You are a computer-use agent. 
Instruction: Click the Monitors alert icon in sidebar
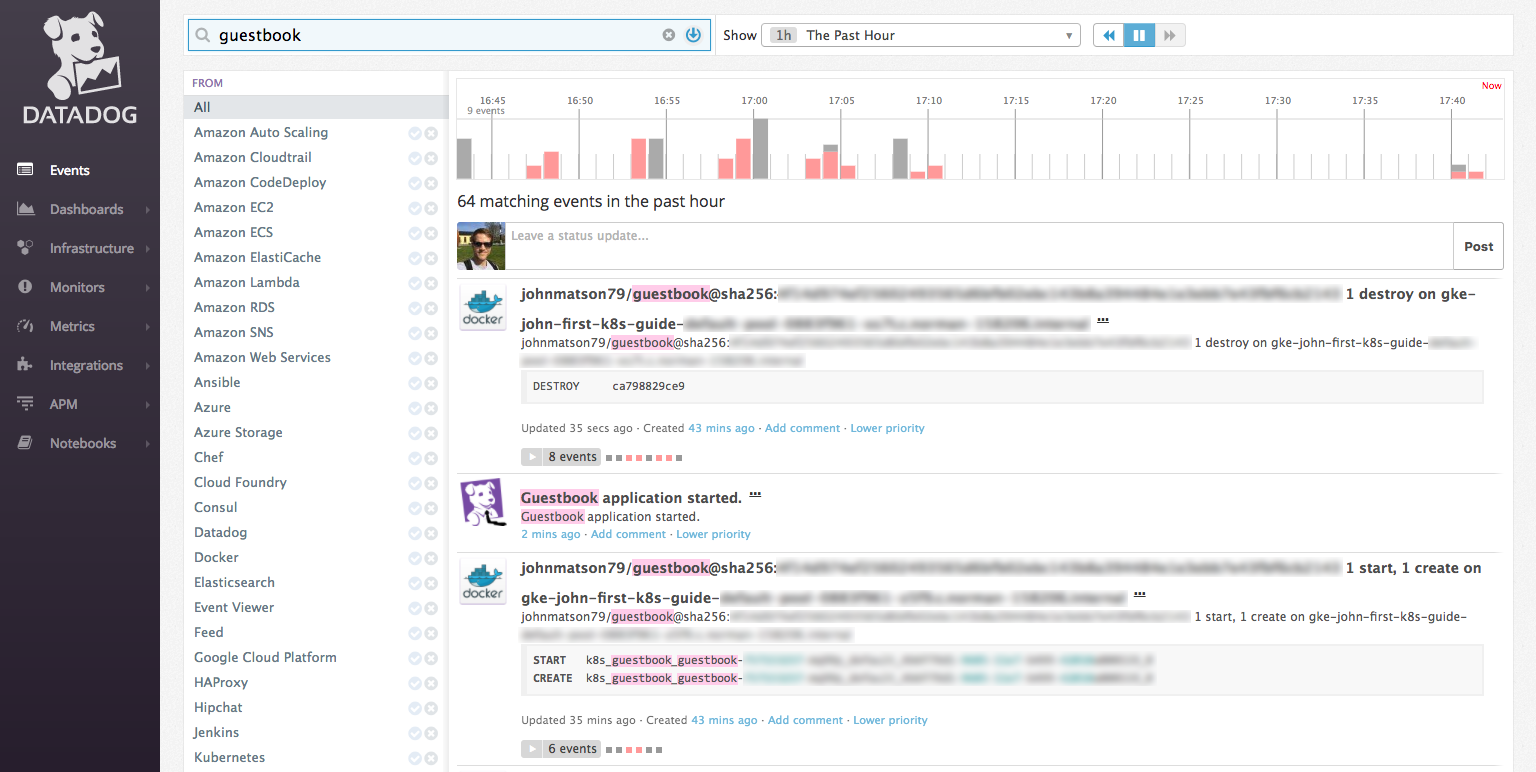(25, 287)
